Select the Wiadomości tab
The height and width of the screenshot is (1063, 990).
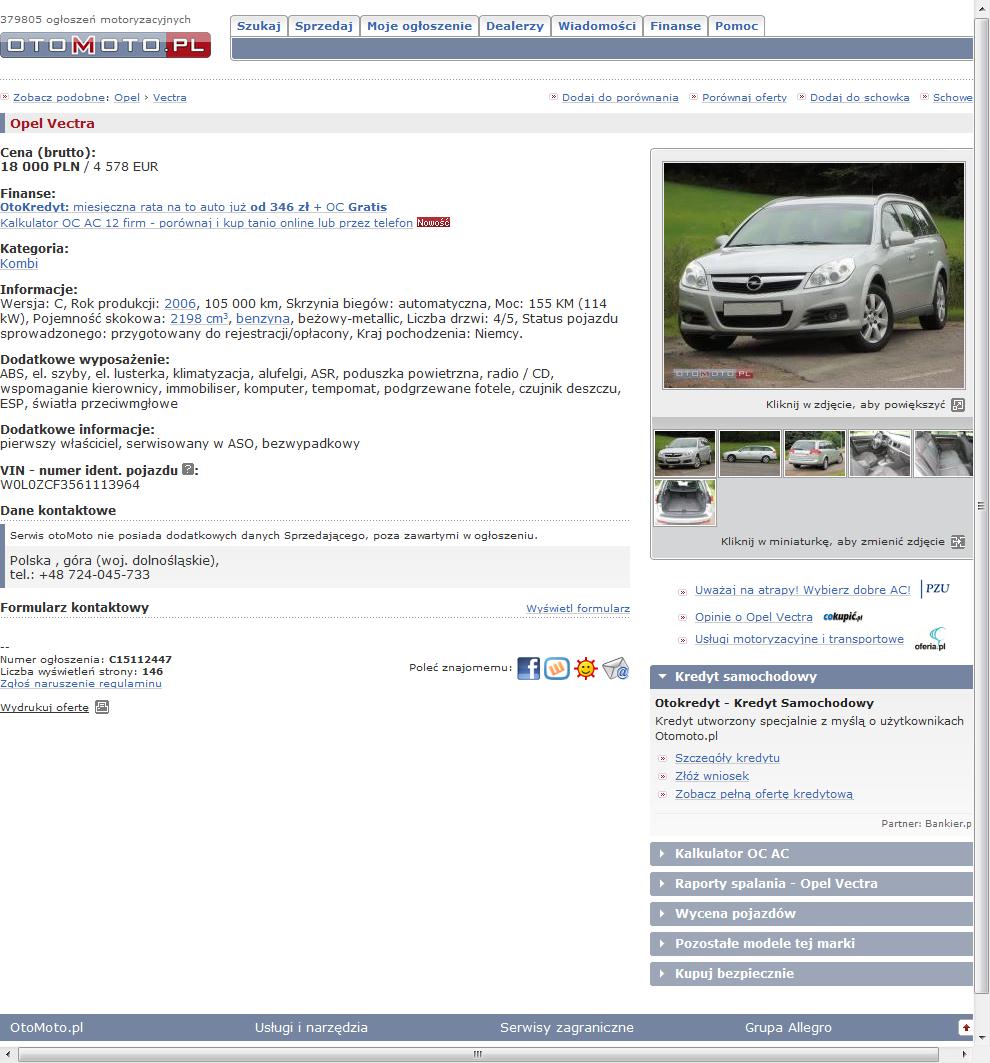[597, 26]
